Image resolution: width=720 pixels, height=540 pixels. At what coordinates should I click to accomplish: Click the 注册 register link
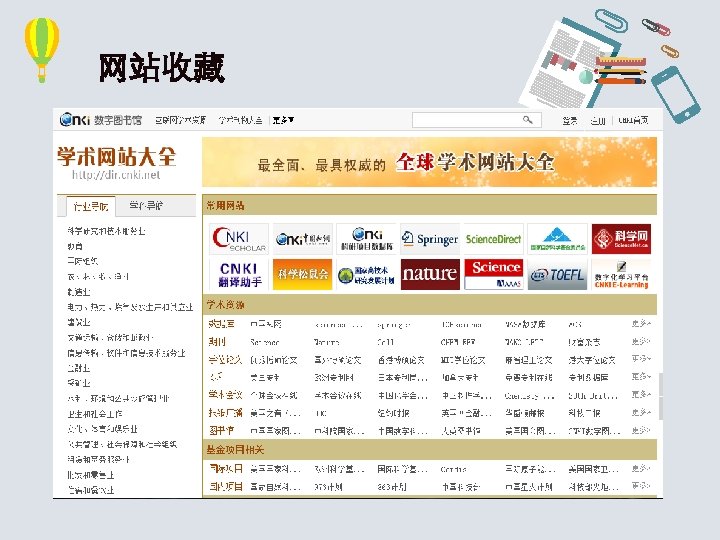(597, 121)
